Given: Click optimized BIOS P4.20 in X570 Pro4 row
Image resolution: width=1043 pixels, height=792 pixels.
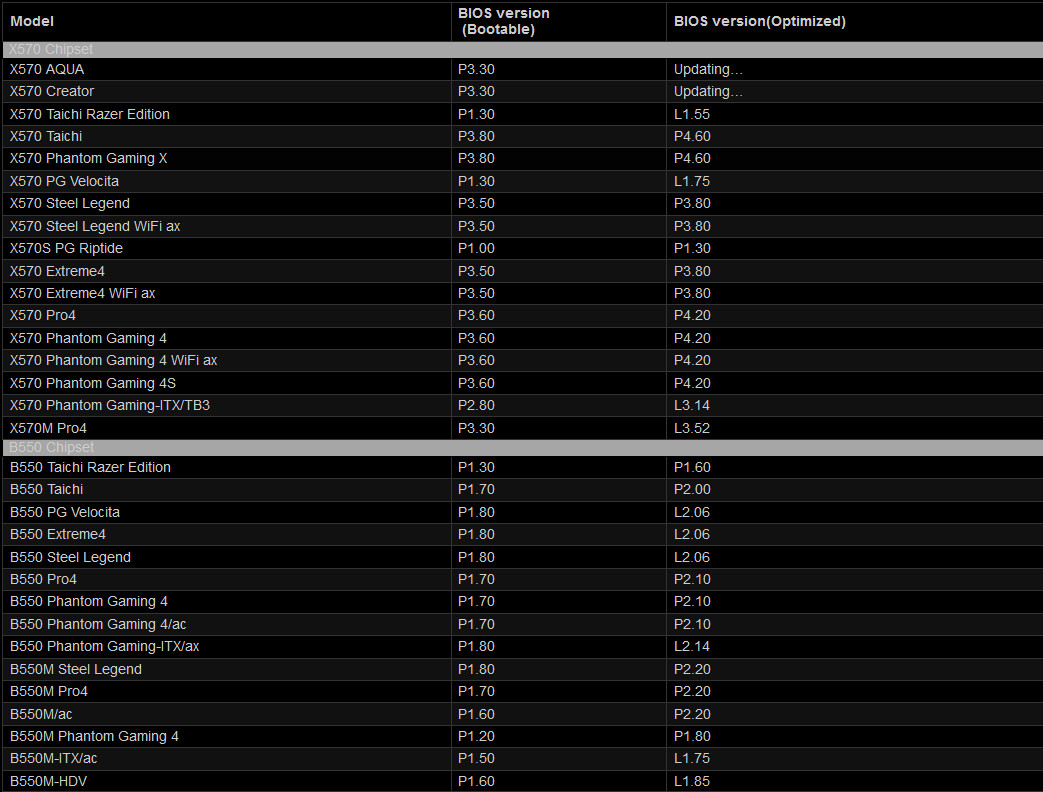Looking at the screenshot, I should [692, 315].
